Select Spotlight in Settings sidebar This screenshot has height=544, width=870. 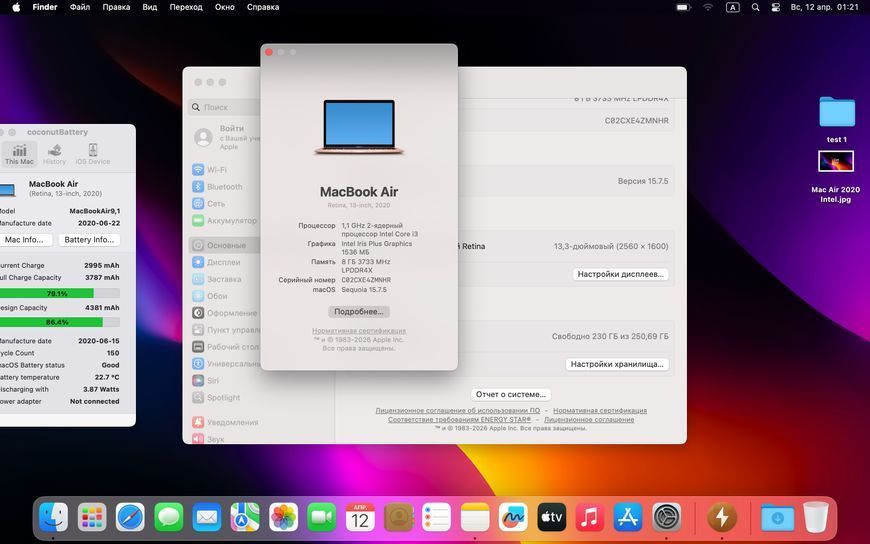pyautogui.click(x=225, y=397)
